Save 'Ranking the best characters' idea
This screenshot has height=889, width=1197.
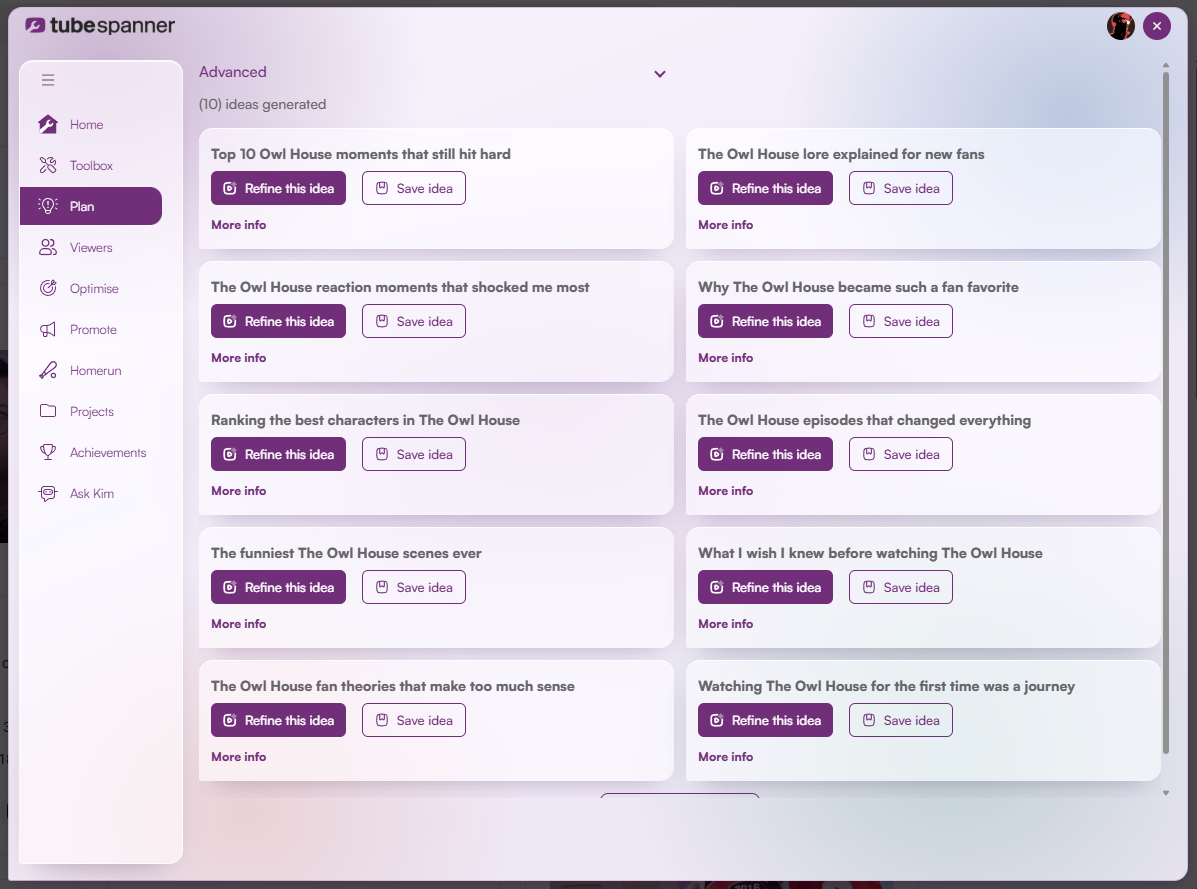(414, 454)
